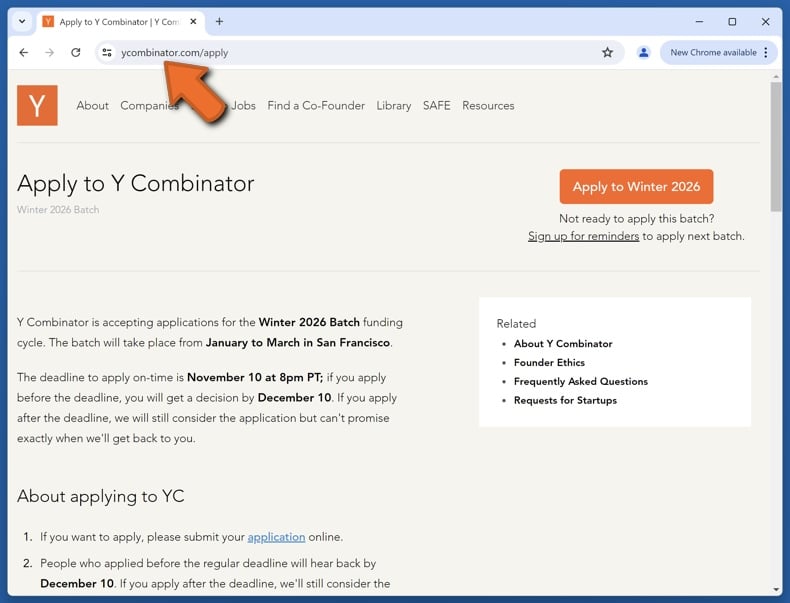Screen dimensions: 790x603
Task: Open the tab search dropdown arrow
Action: coord(22,22)
